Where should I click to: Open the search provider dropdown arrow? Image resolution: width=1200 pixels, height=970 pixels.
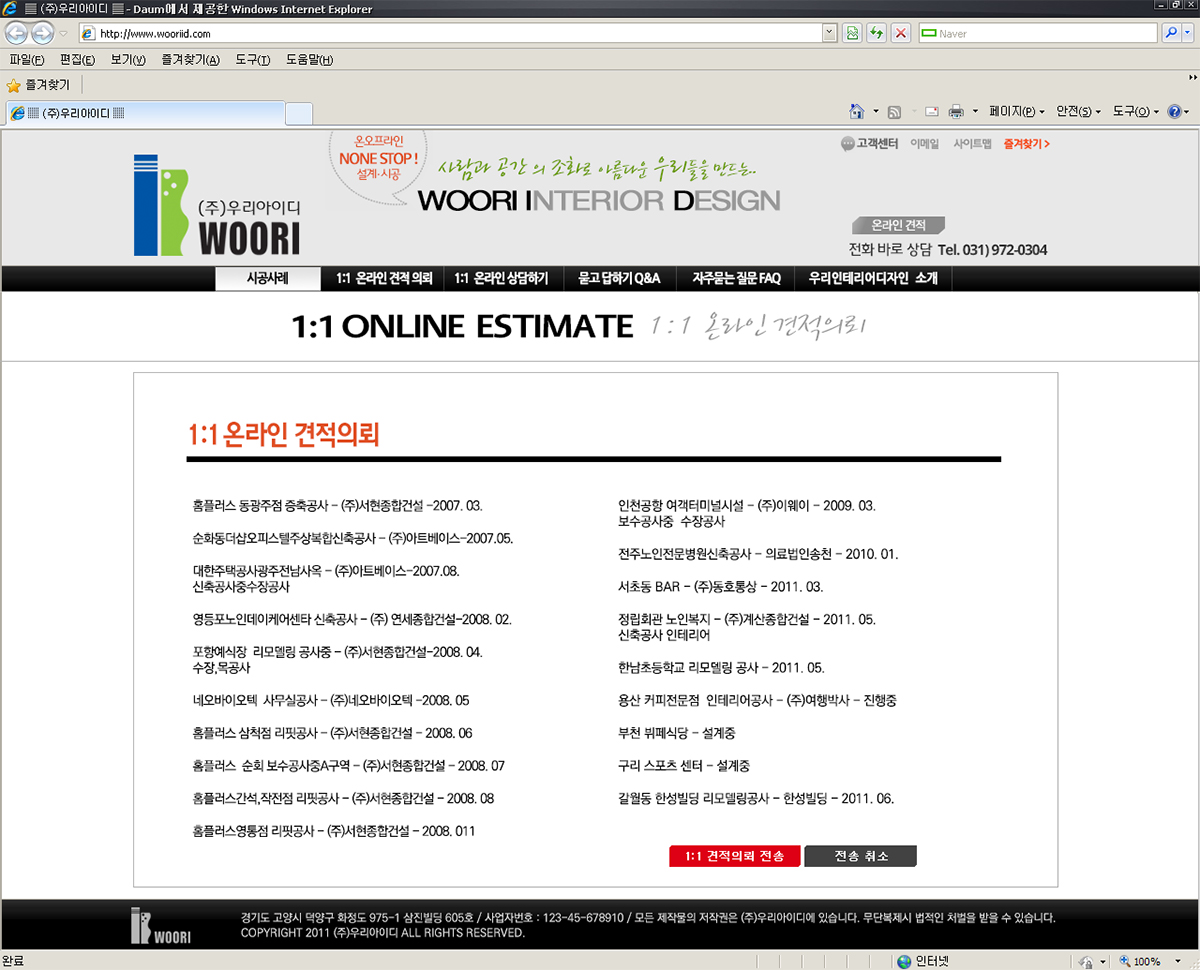(x=1189, y=33)
